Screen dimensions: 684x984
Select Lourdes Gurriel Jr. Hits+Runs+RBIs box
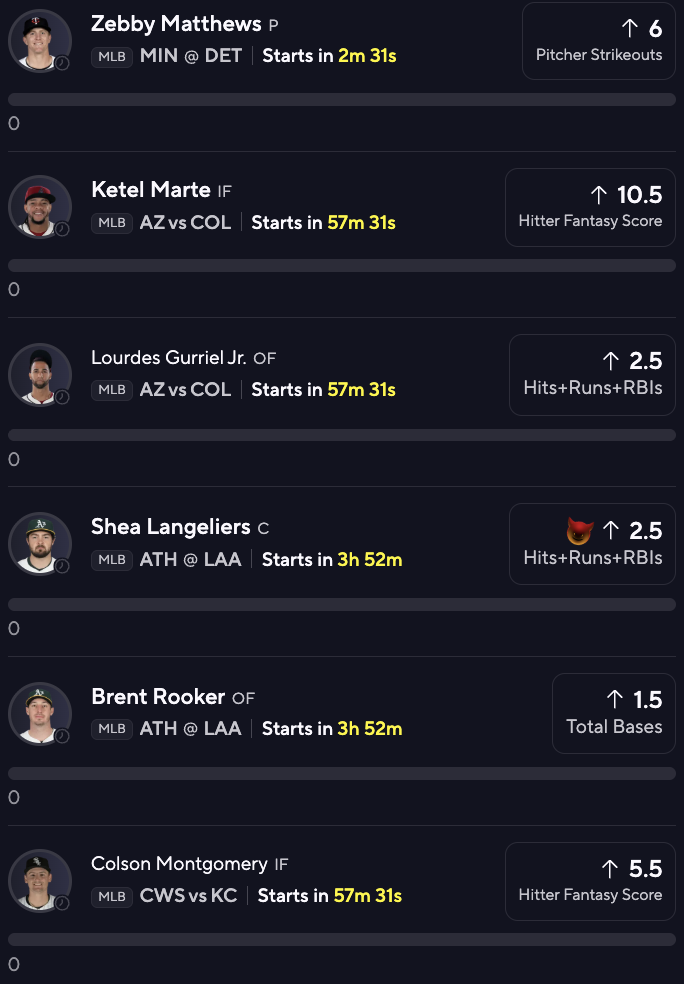tap(592, 375)
